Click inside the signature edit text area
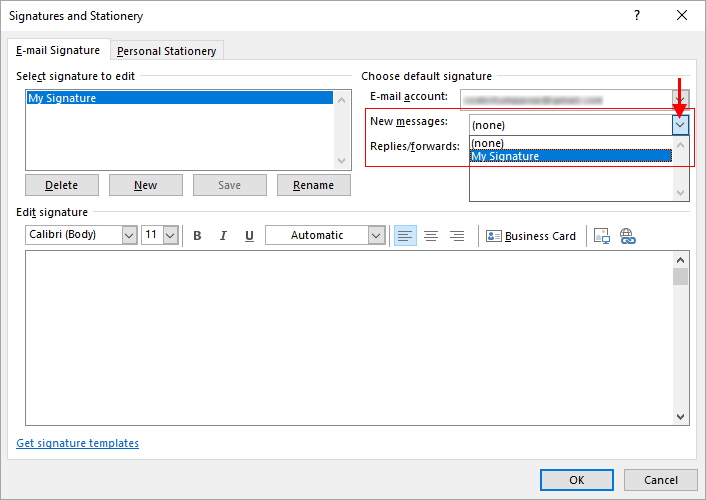706x500 pixels. [350, 337]
